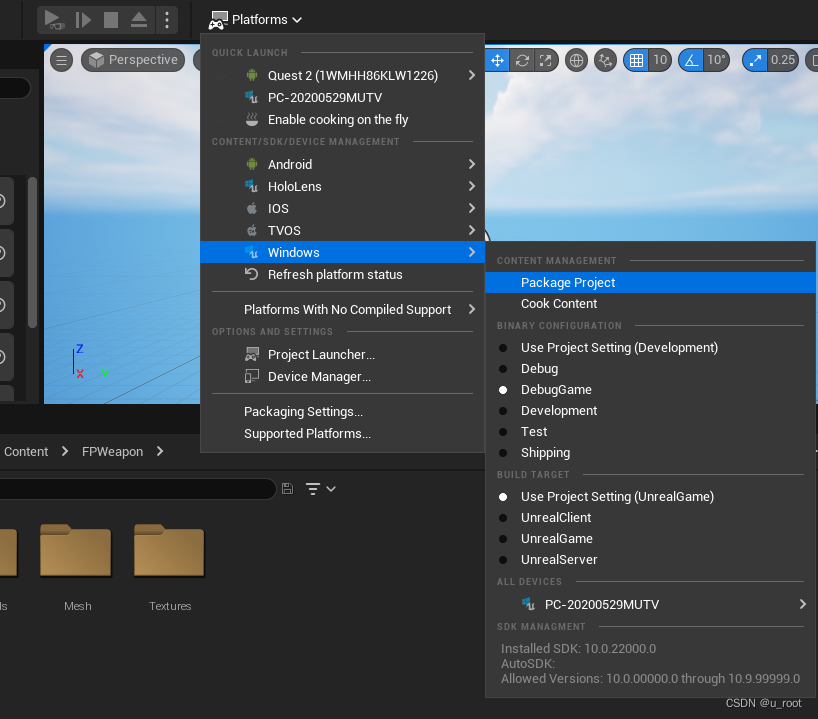The width and height of the screenshot is (818, 719).
Task: Toggle surface snapping icon
Action: tap(606, 61)
